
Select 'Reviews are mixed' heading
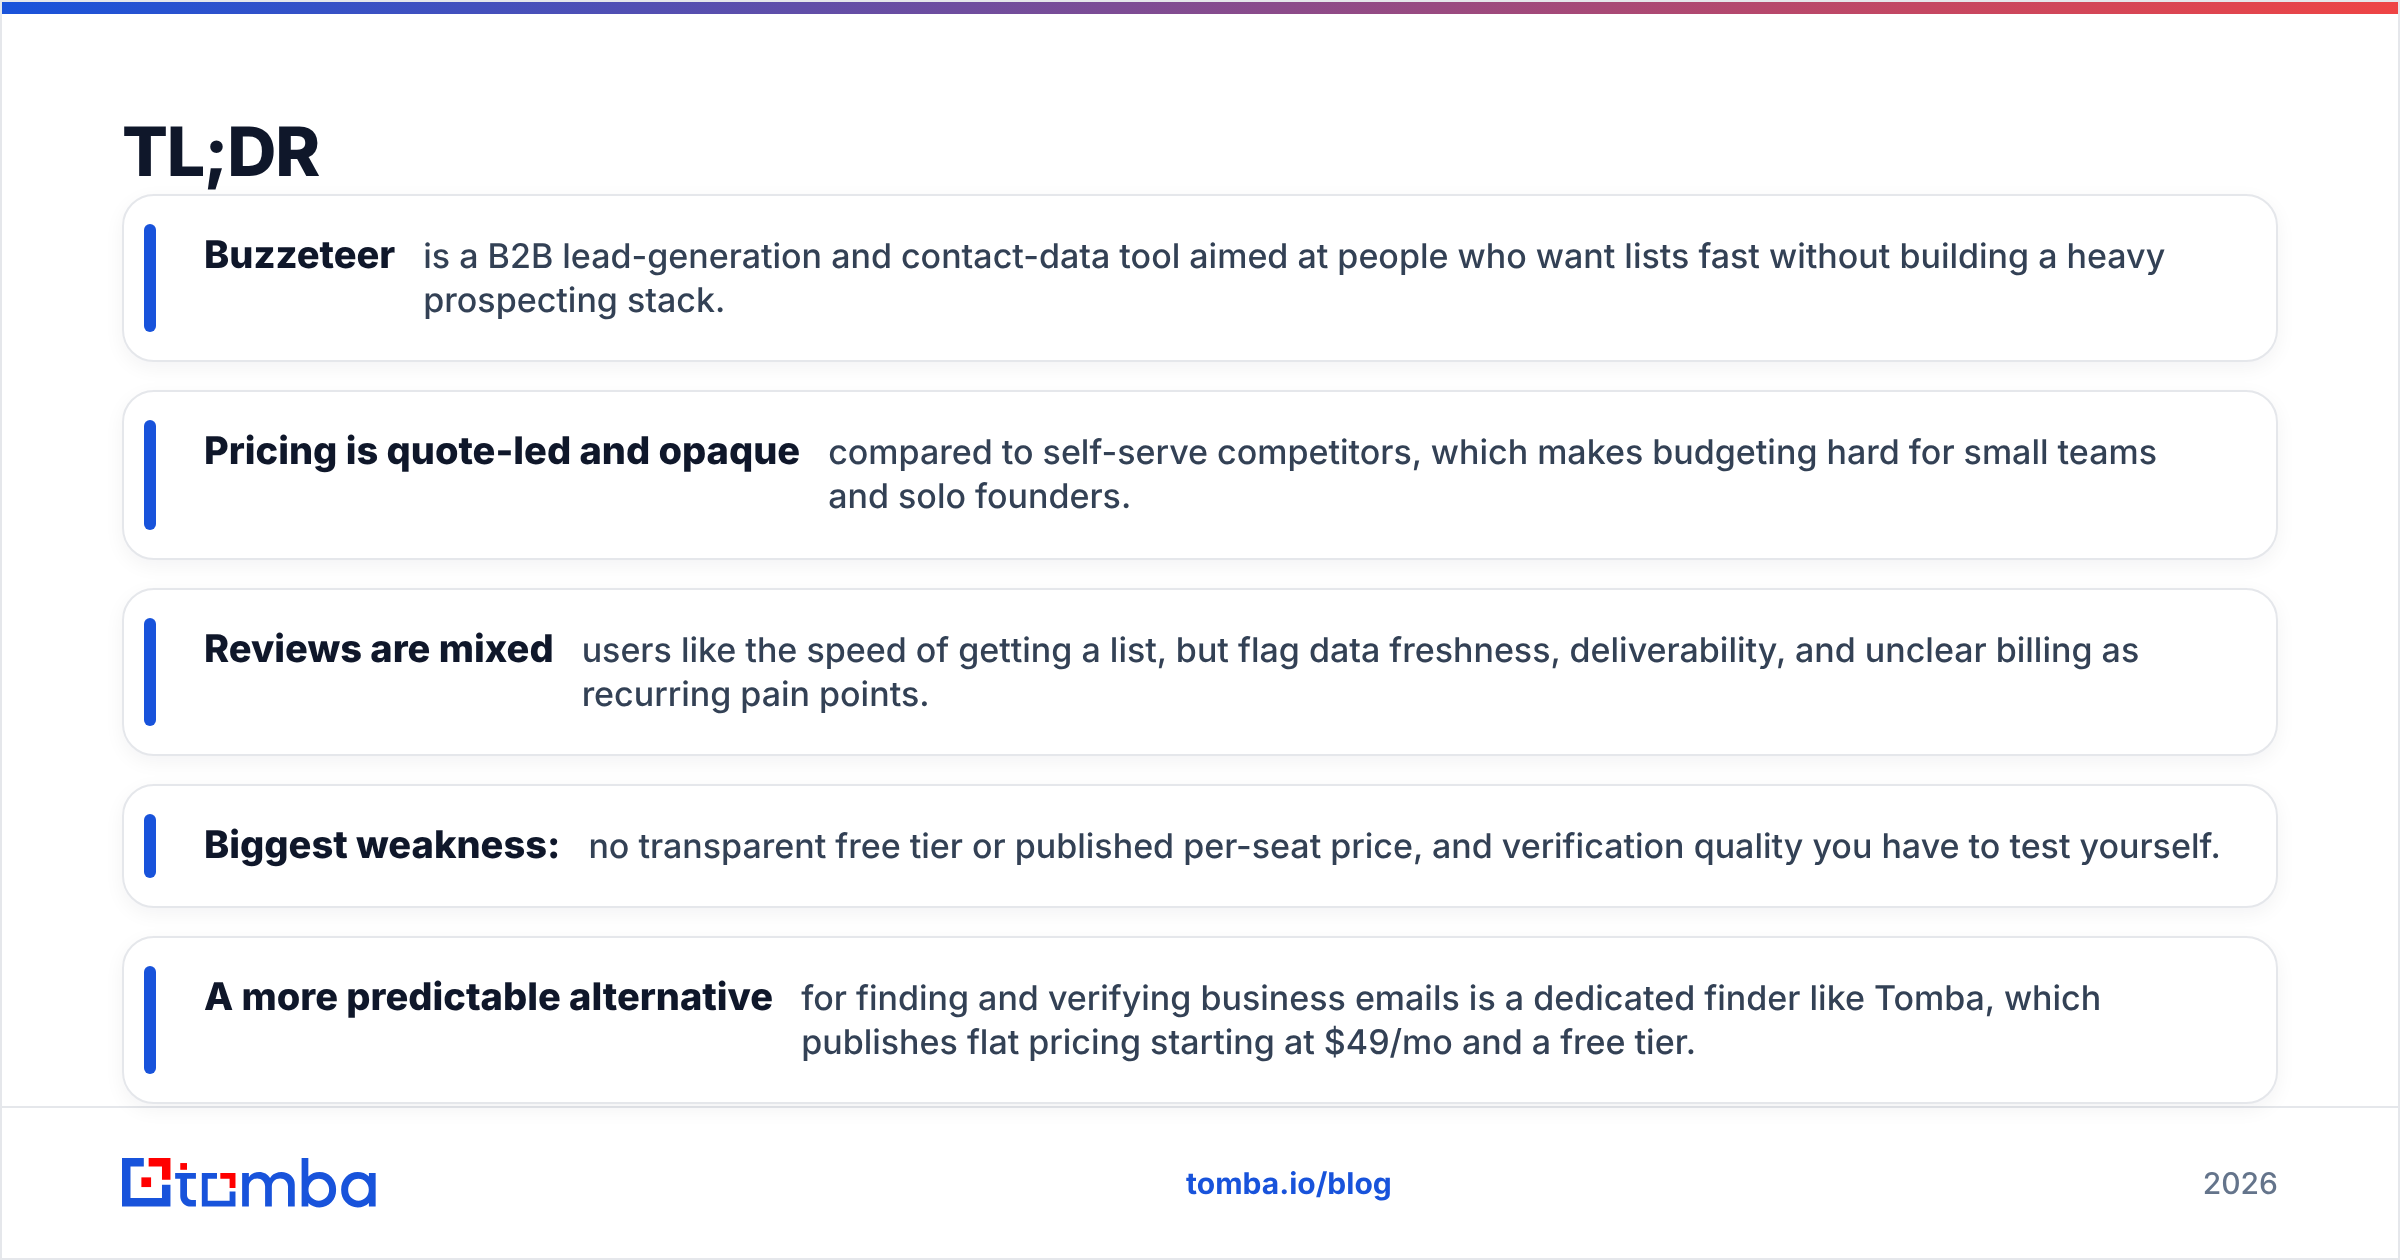(378, 649)
